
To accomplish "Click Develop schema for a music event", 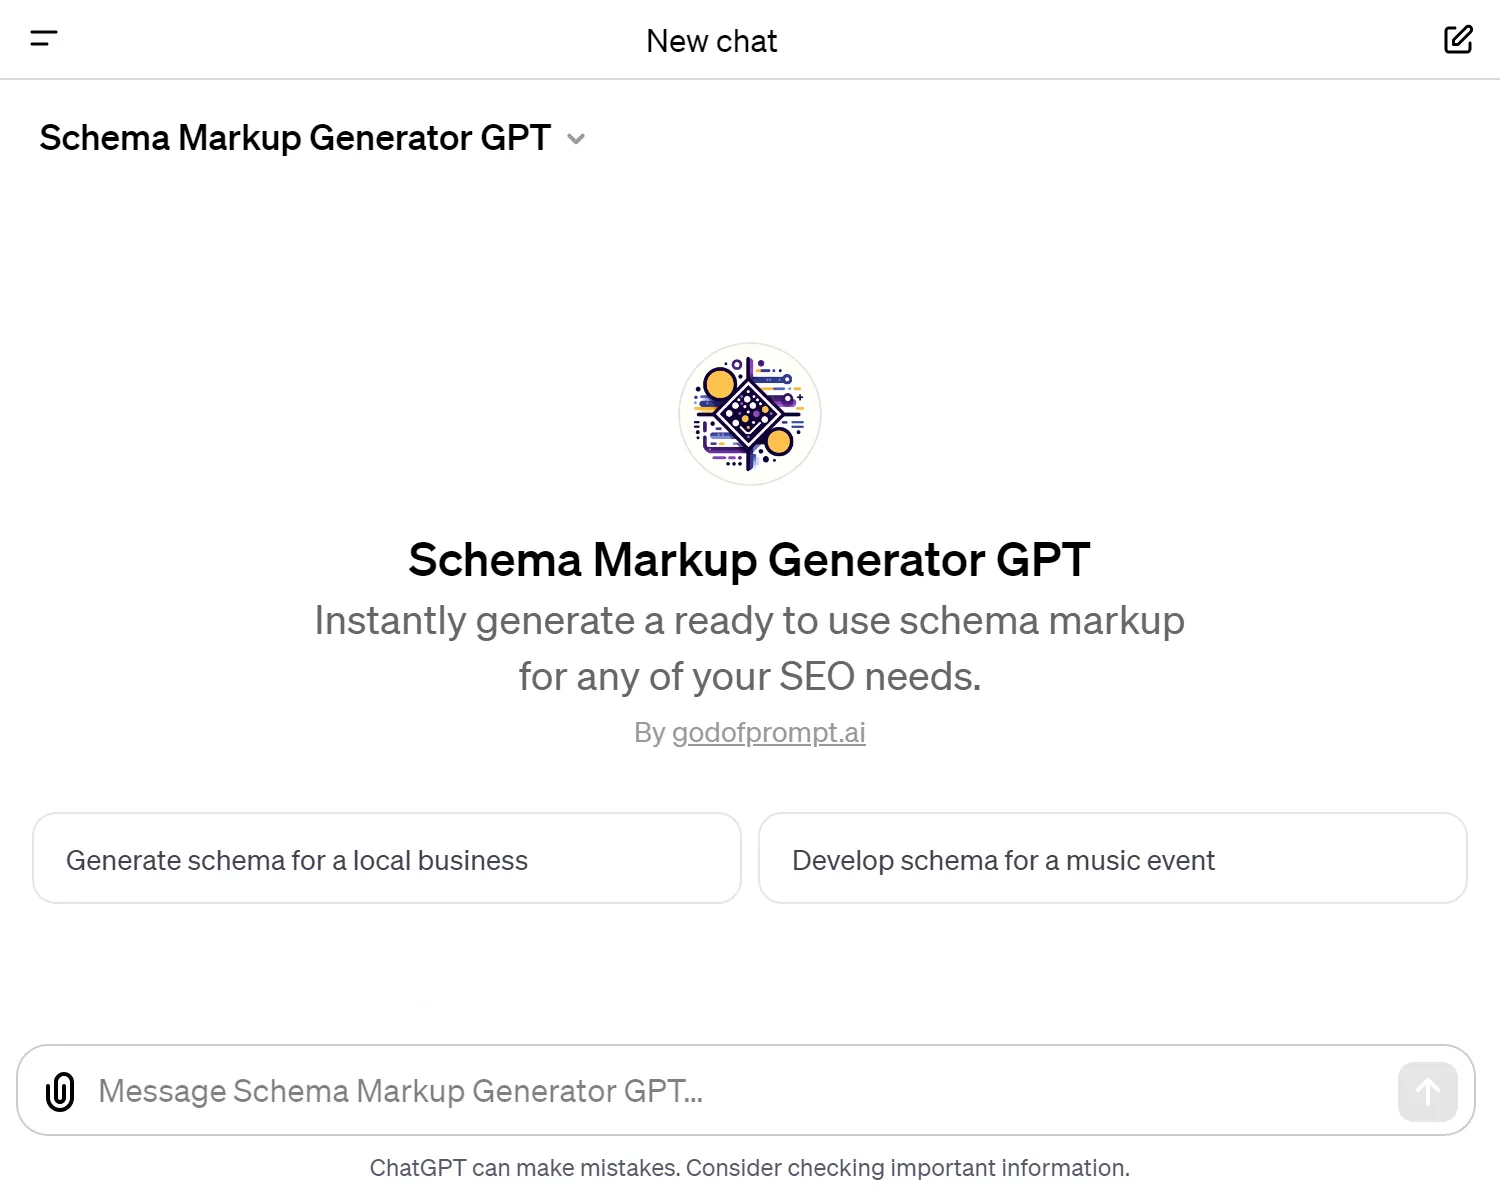I will 1112,859.
